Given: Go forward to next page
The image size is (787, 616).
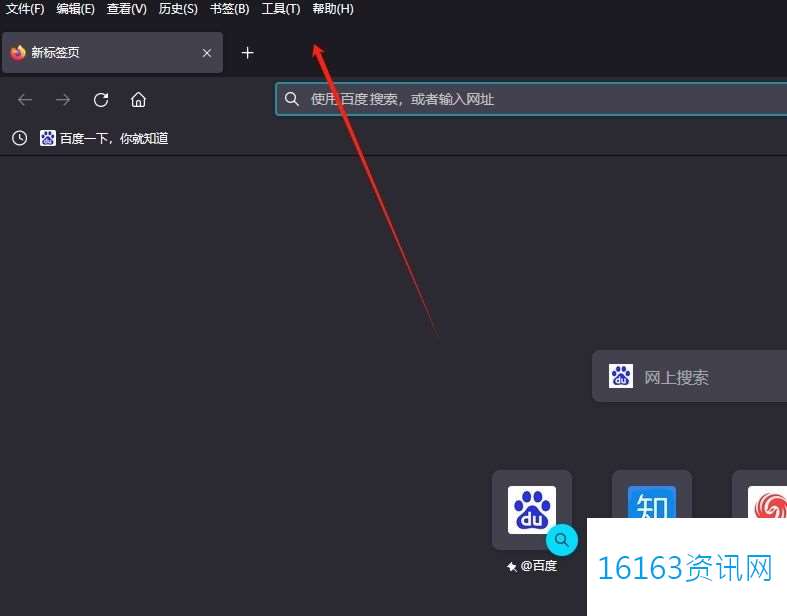Looking at the screenshot, I should click(x=63, y=100).
